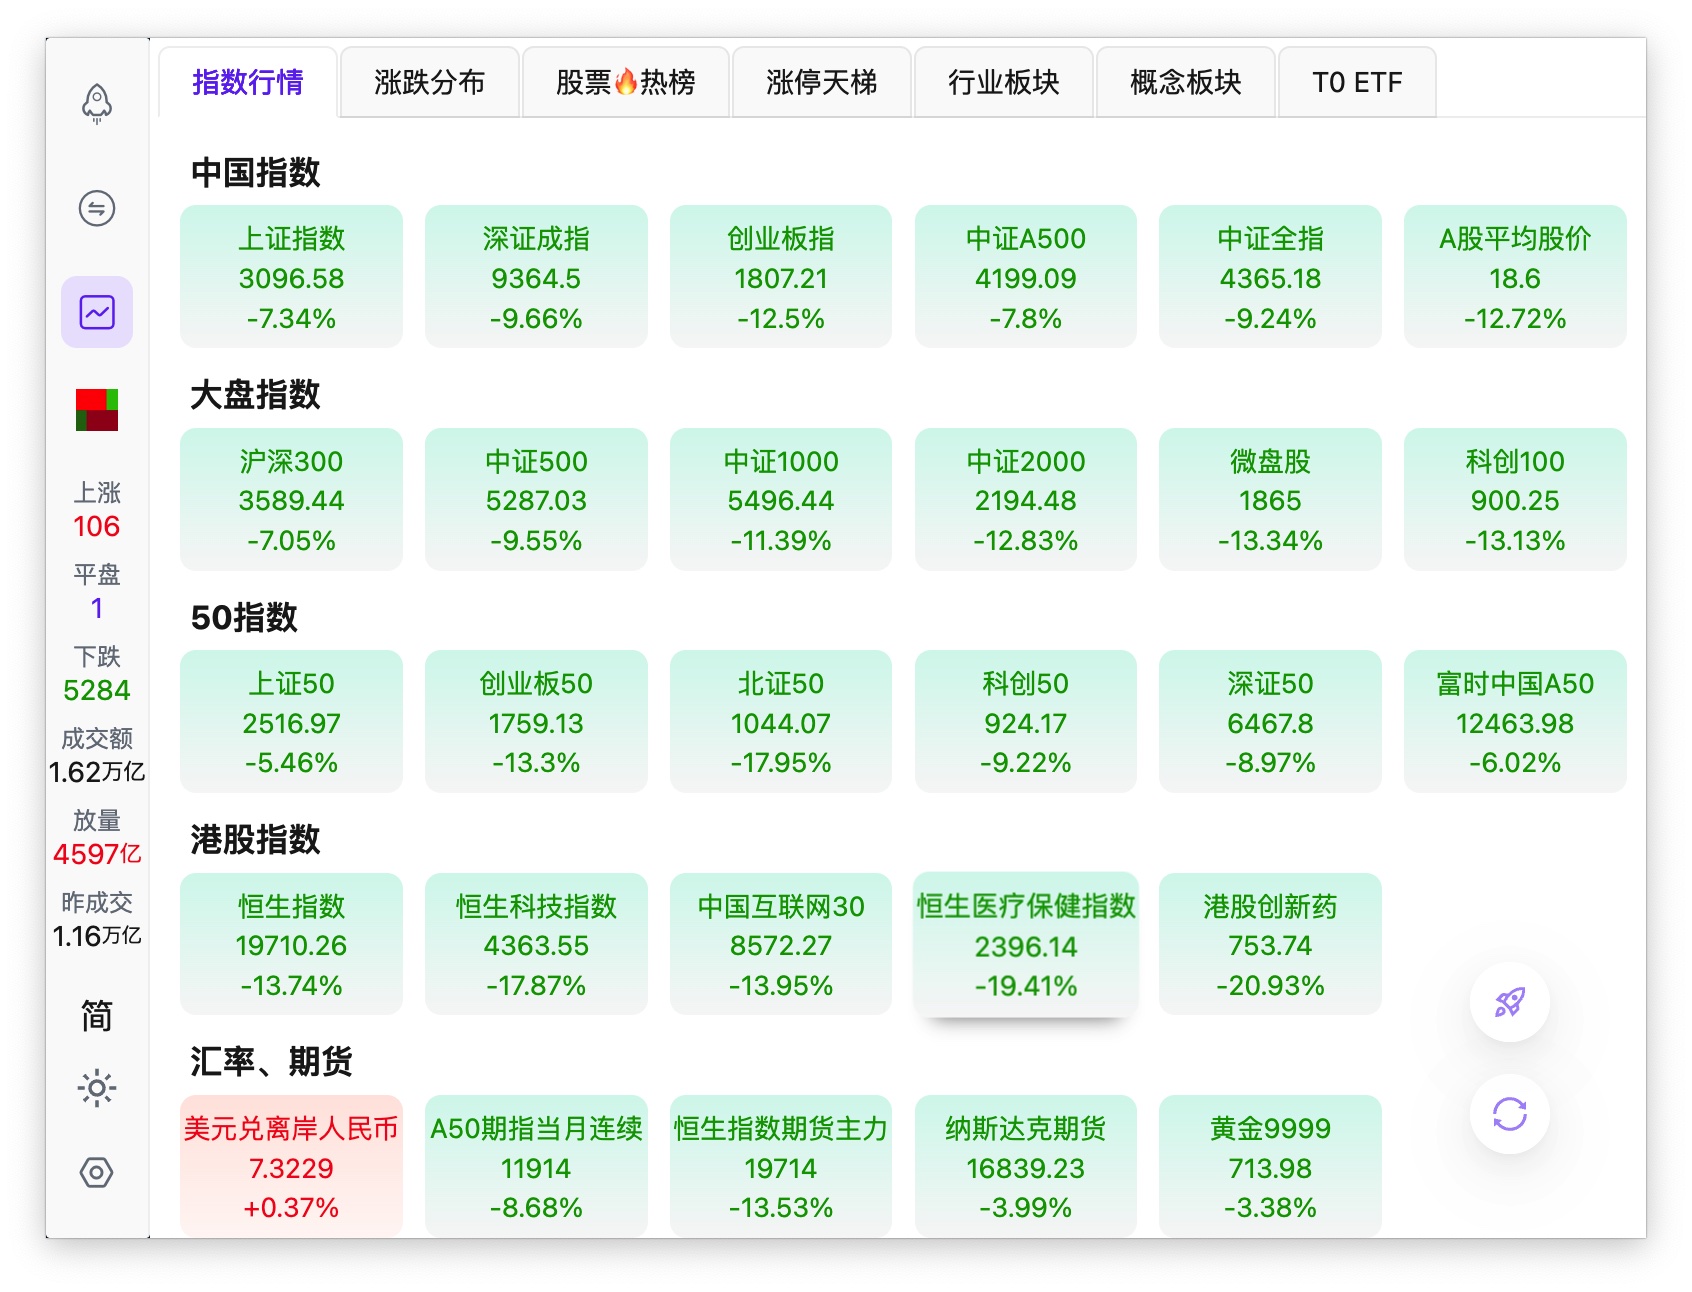
Task: Open the 股票热榜 tab
Action: [626, 82]
